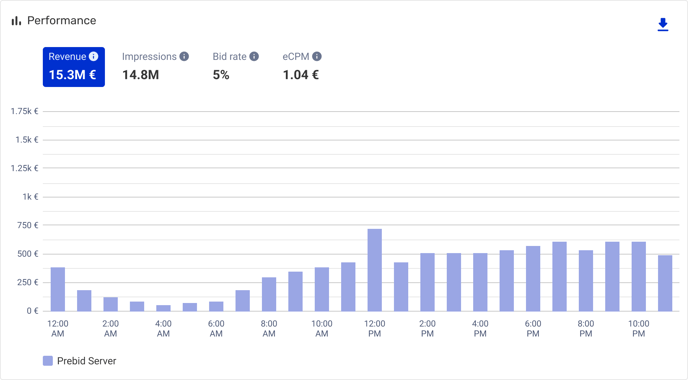
Task: Click the Performance bar chart icon
Action: (x=16, y=21)
